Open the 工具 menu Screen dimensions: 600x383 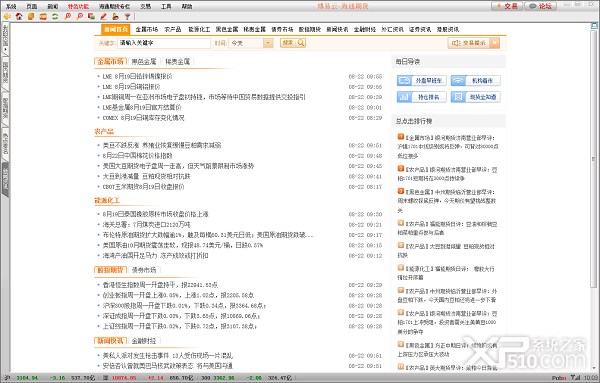166,7
